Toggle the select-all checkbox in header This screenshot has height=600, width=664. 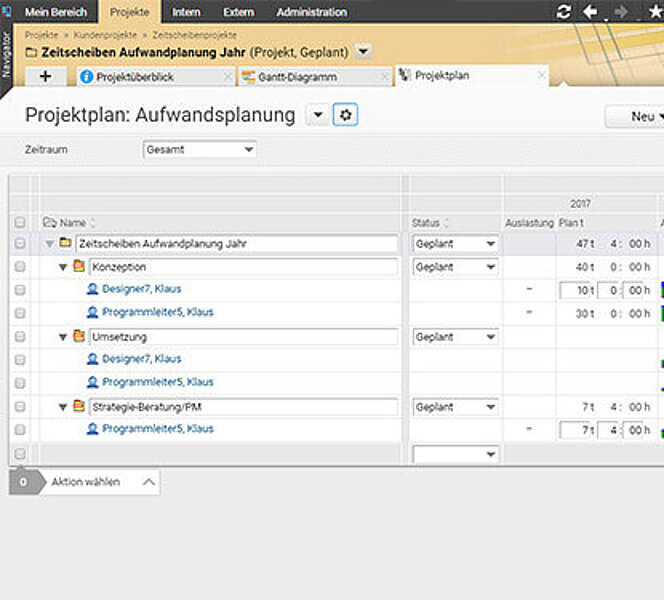(20, 223)
